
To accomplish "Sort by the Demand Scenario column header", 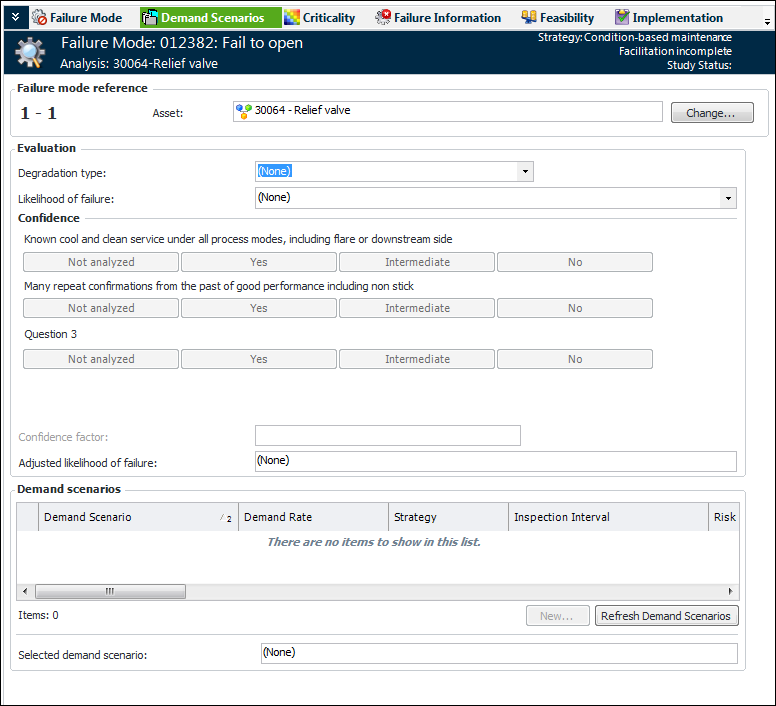I will [x=138, y=517].
